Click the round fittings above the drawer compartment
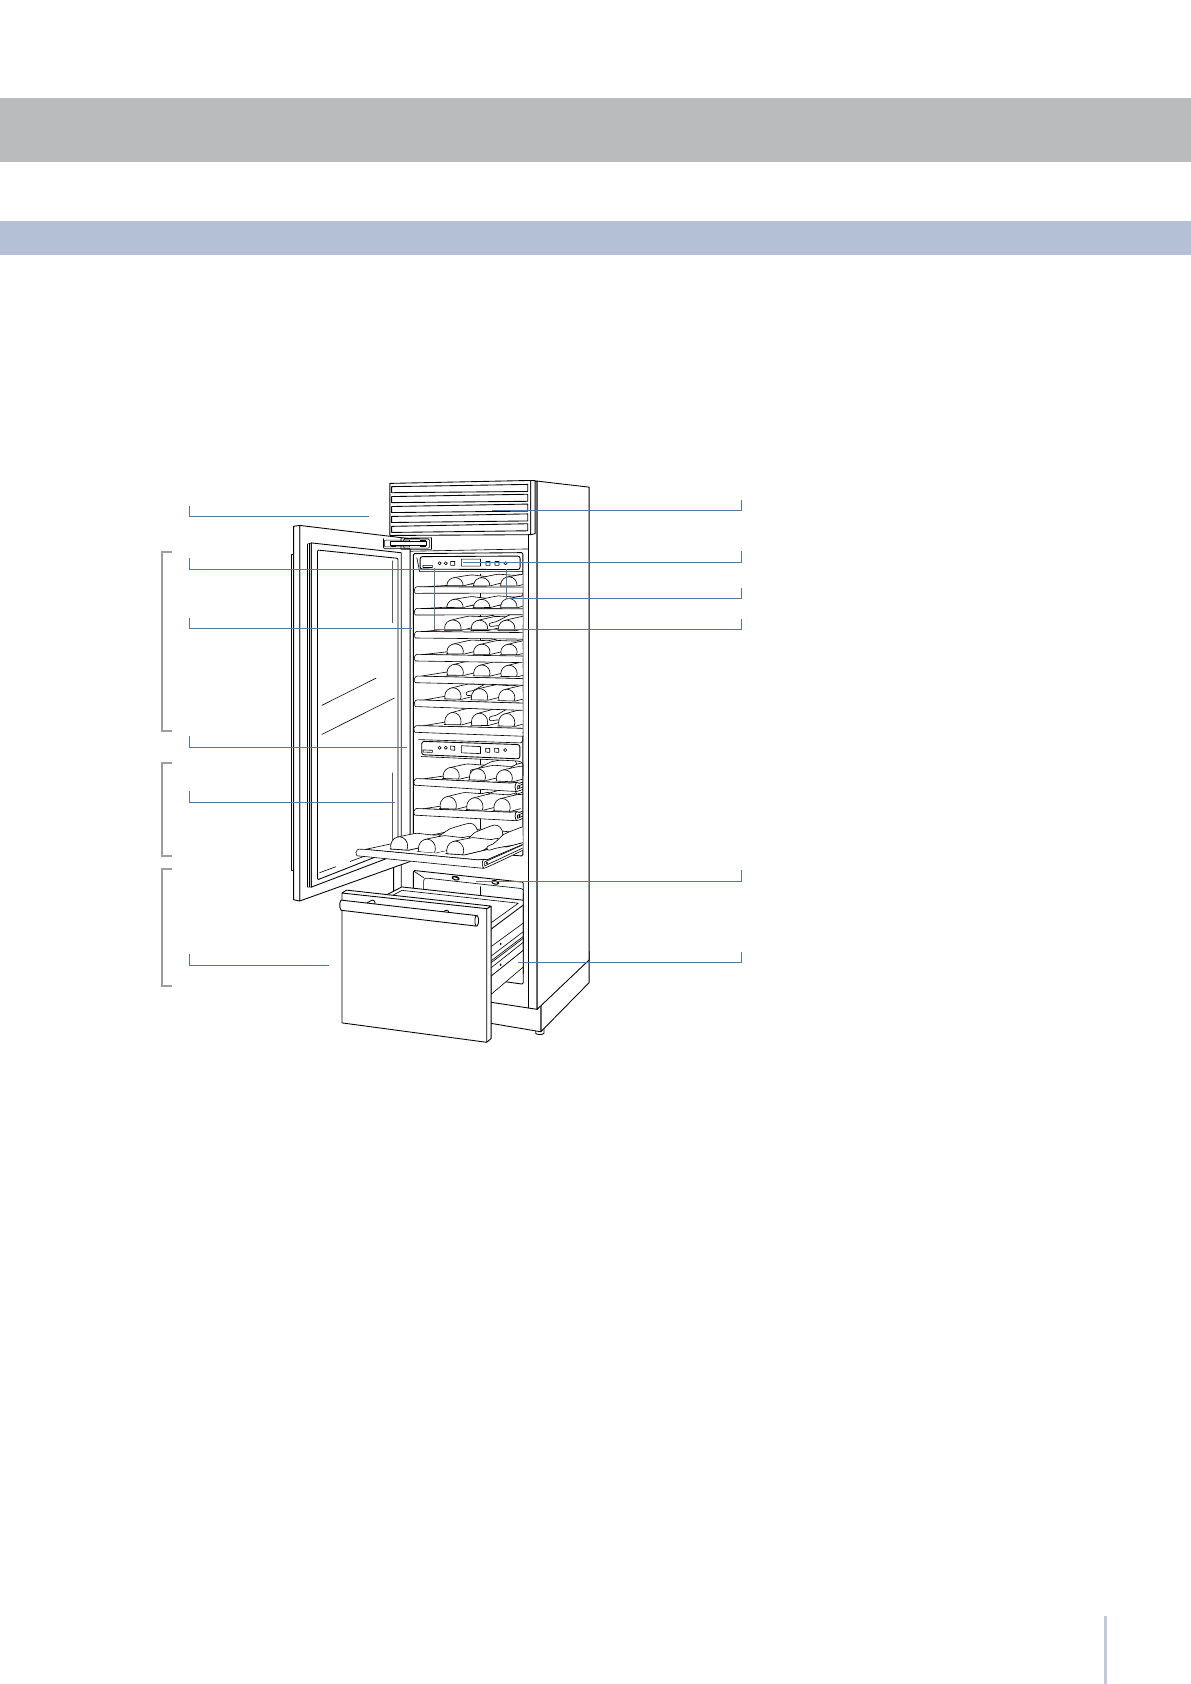Viewport: 1191px width, 1684px height. point(475,881)
